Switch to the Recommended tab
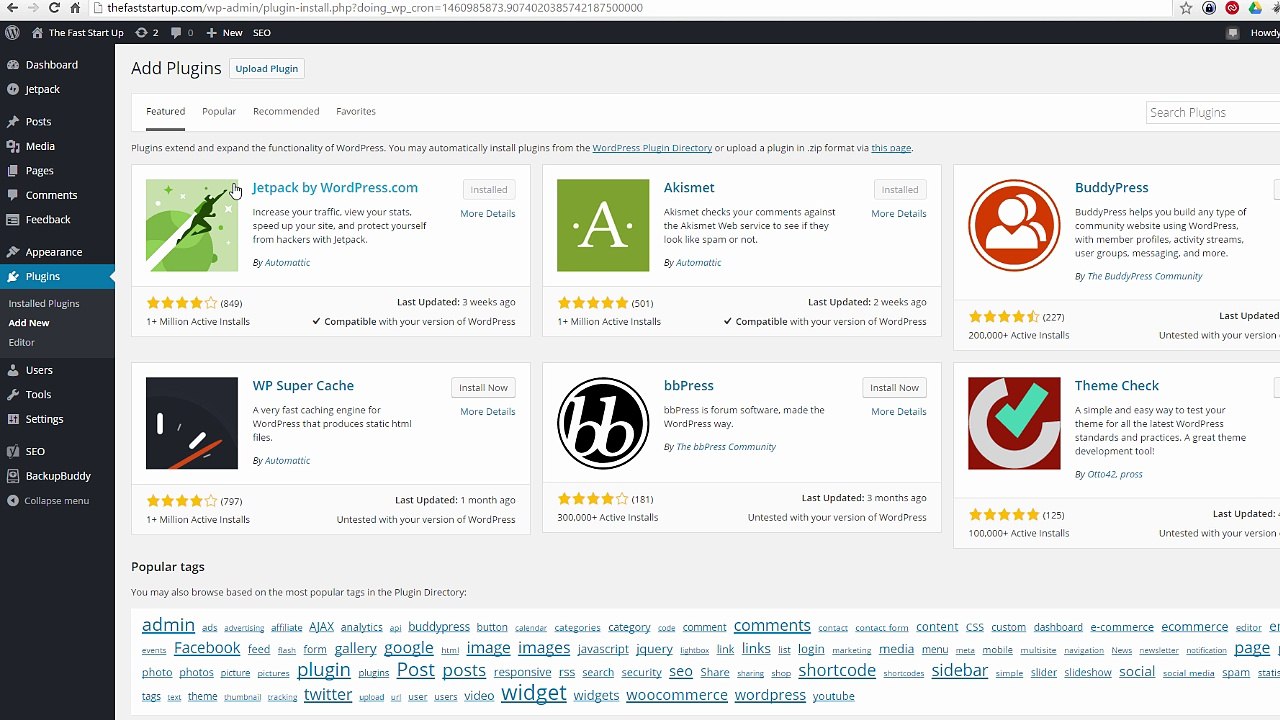Screen dimensions: 1280x720 [286, 111]
